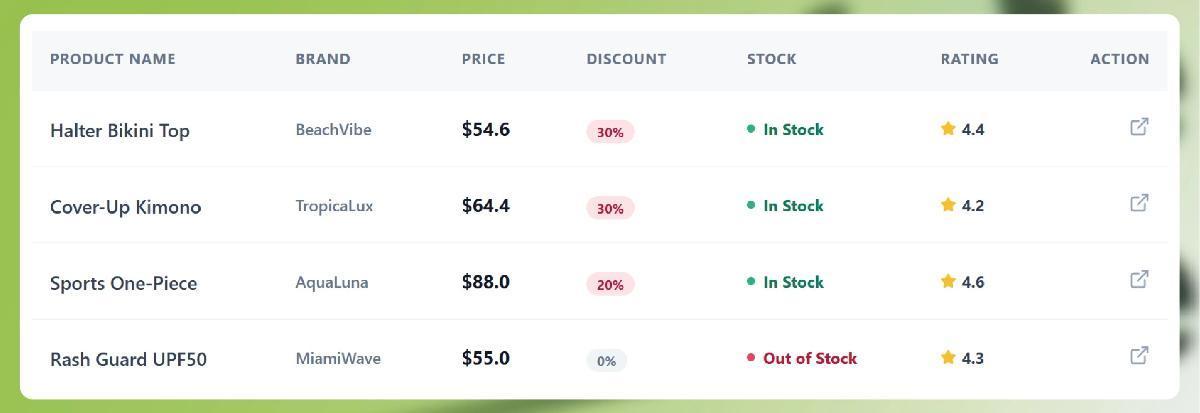The image size is (1200, 413).
Task: Select the Halter Bikini Top product name
Action: [x=120, y=131]
